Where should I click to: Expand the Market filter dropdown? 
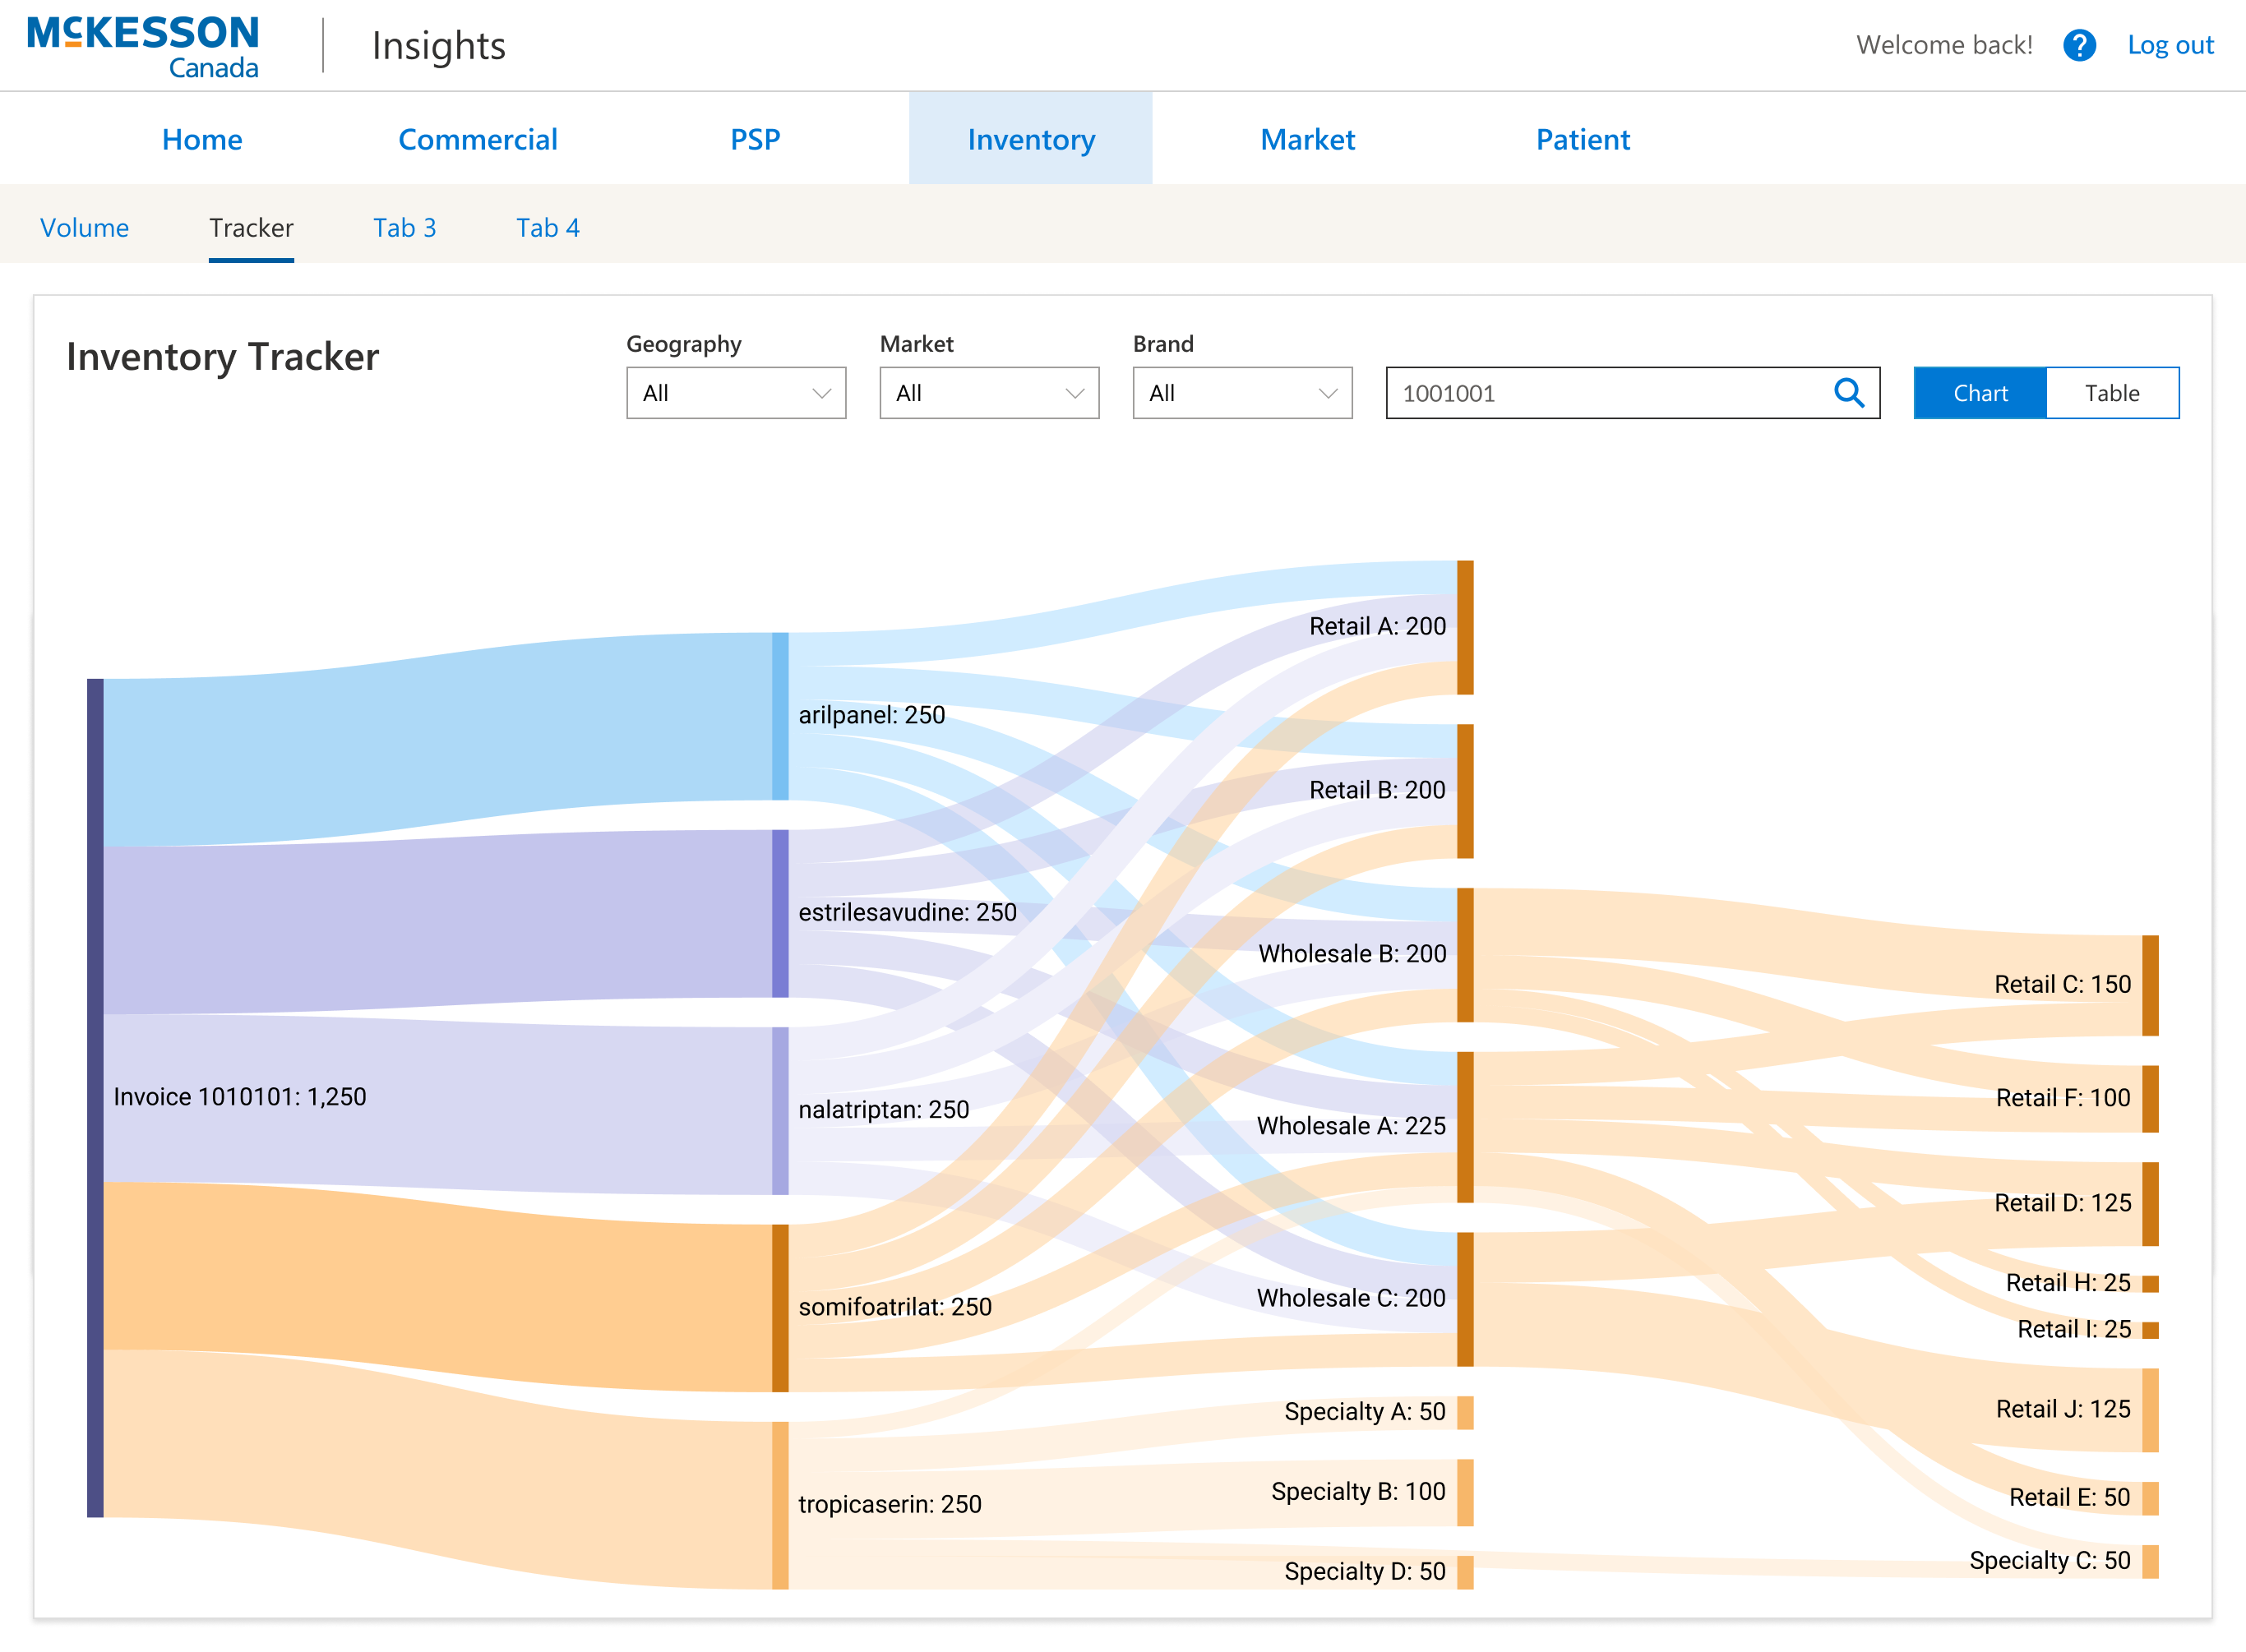(988, 393)
